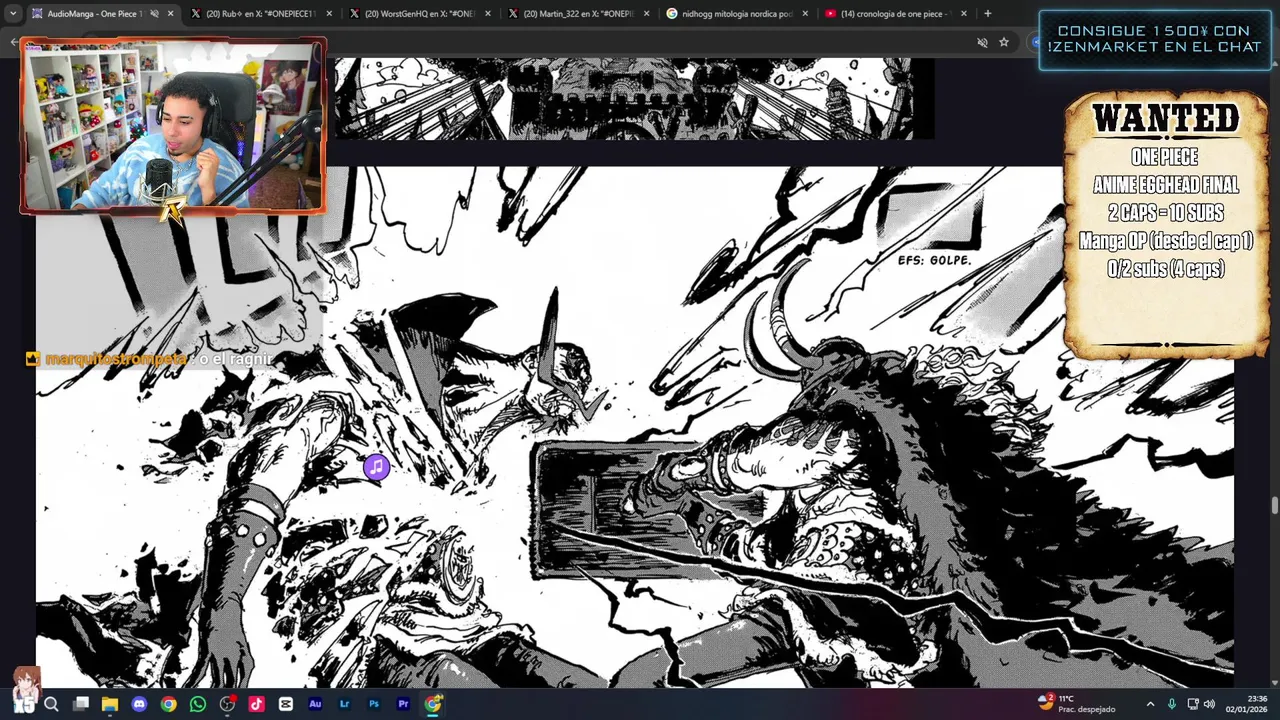The image size is (1280, 720).
Task: Click the muted-site icon in address bar
Action: (982, 42)
